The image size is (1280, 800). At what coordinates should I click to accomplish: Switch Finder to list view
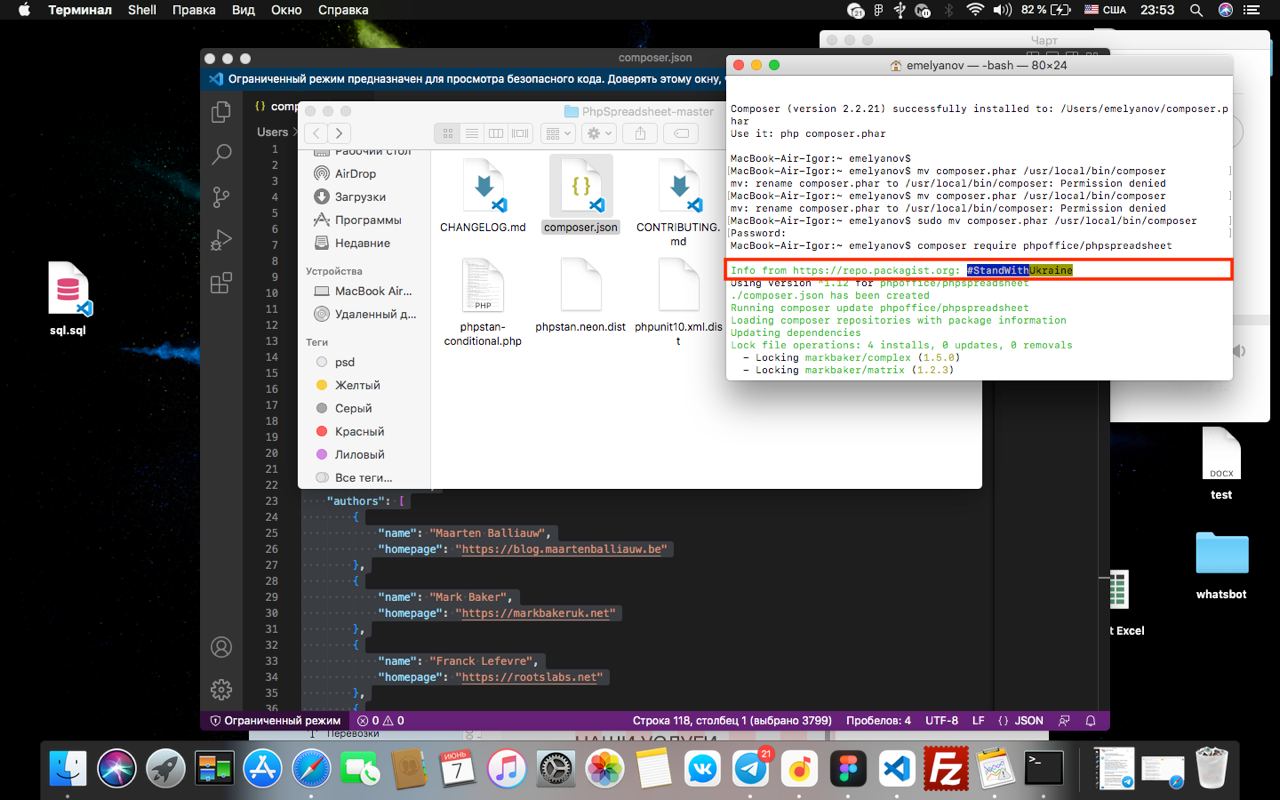[x=471, y=133]
